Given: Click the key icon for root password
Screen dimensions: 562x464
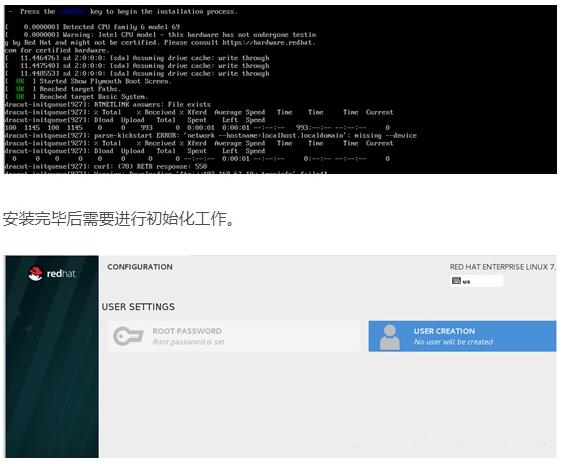Looking at the screenshot, I should tap(128, 336).
